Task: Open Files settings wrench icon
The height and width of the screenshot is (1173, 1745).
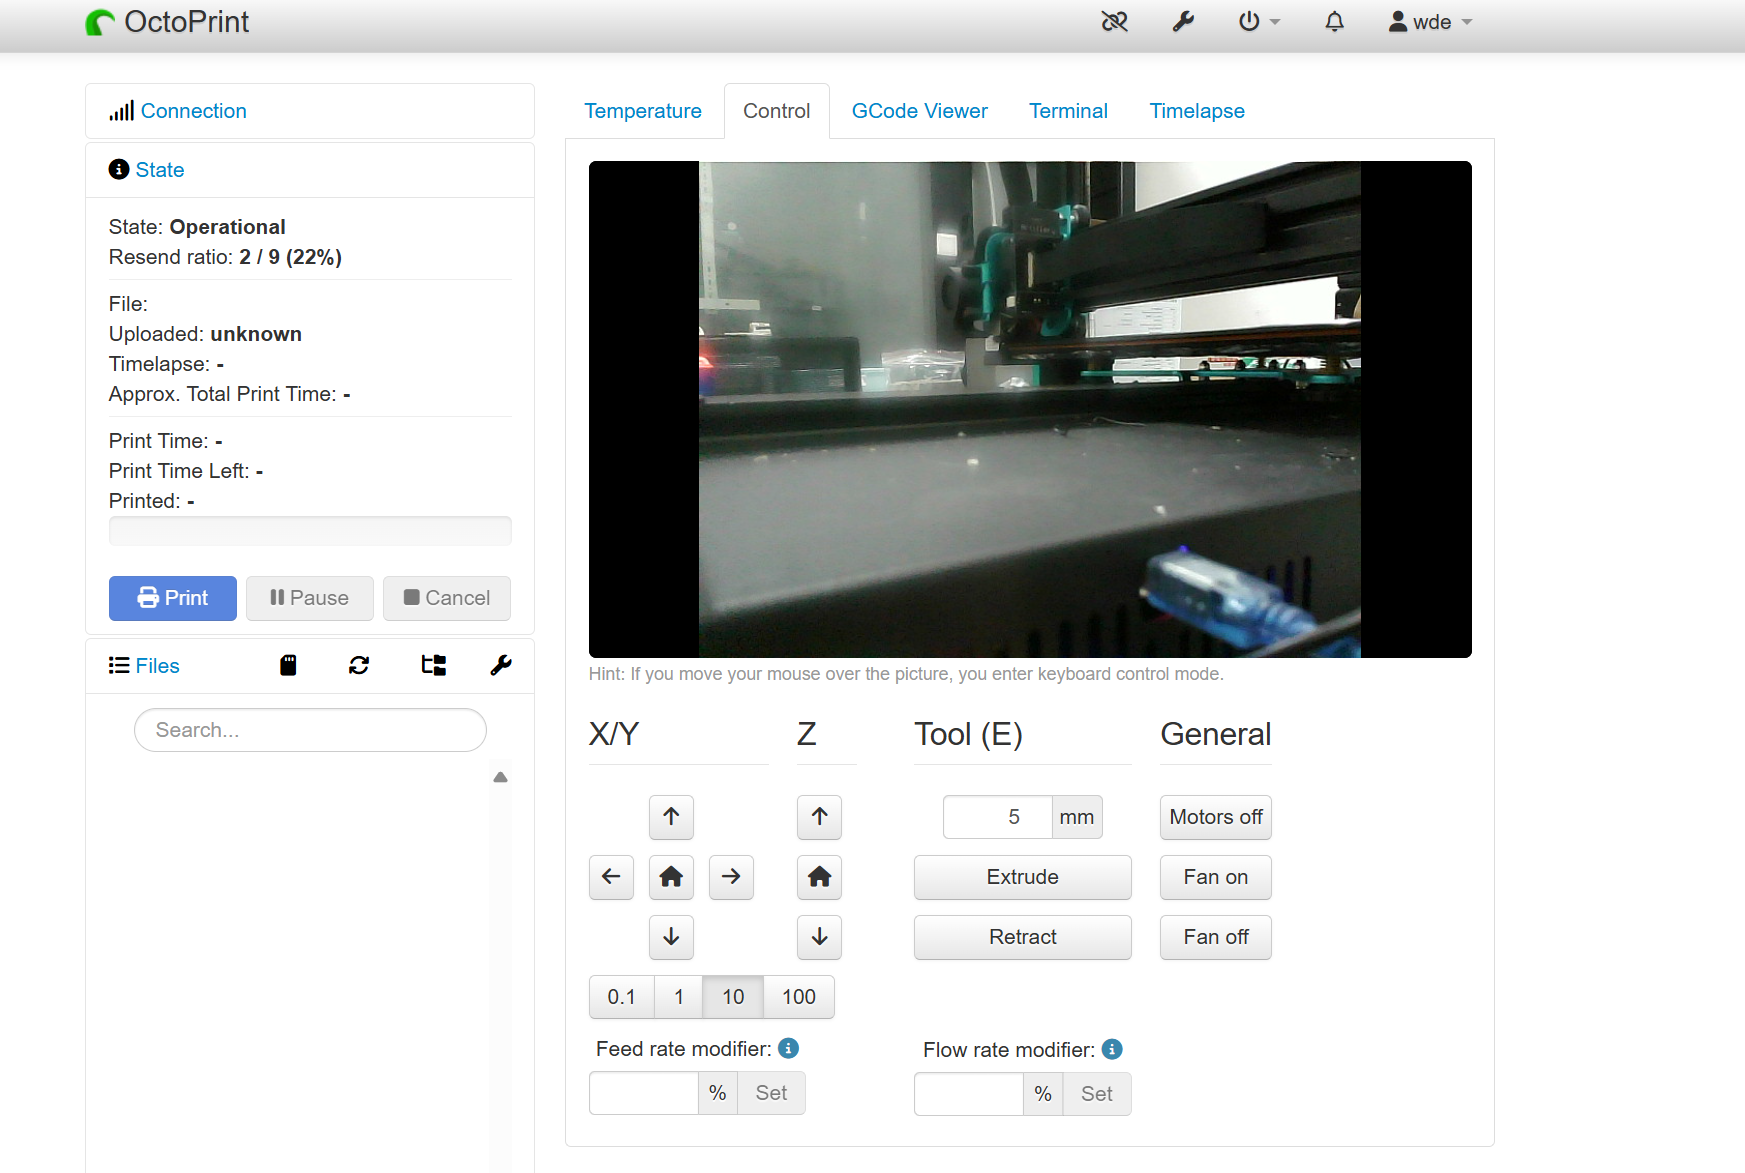Action: pos(501,666)
